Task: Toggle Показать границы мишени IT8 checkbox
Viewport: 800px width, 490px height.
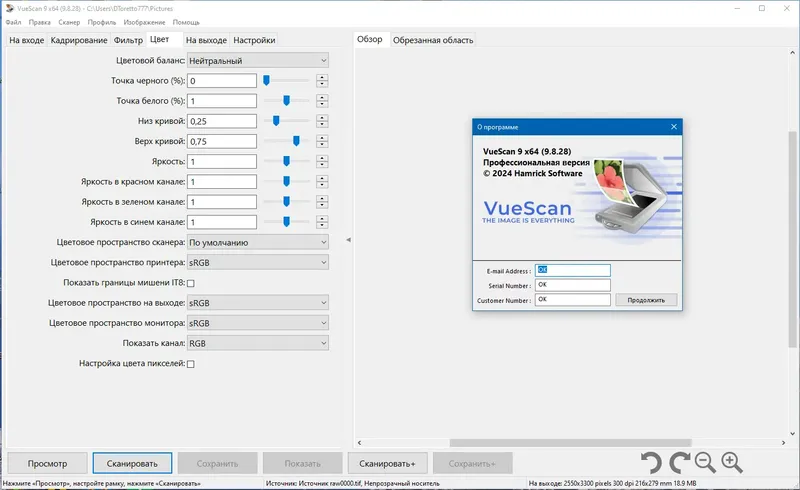Action: pyautogui.click(x=191, y=283)
